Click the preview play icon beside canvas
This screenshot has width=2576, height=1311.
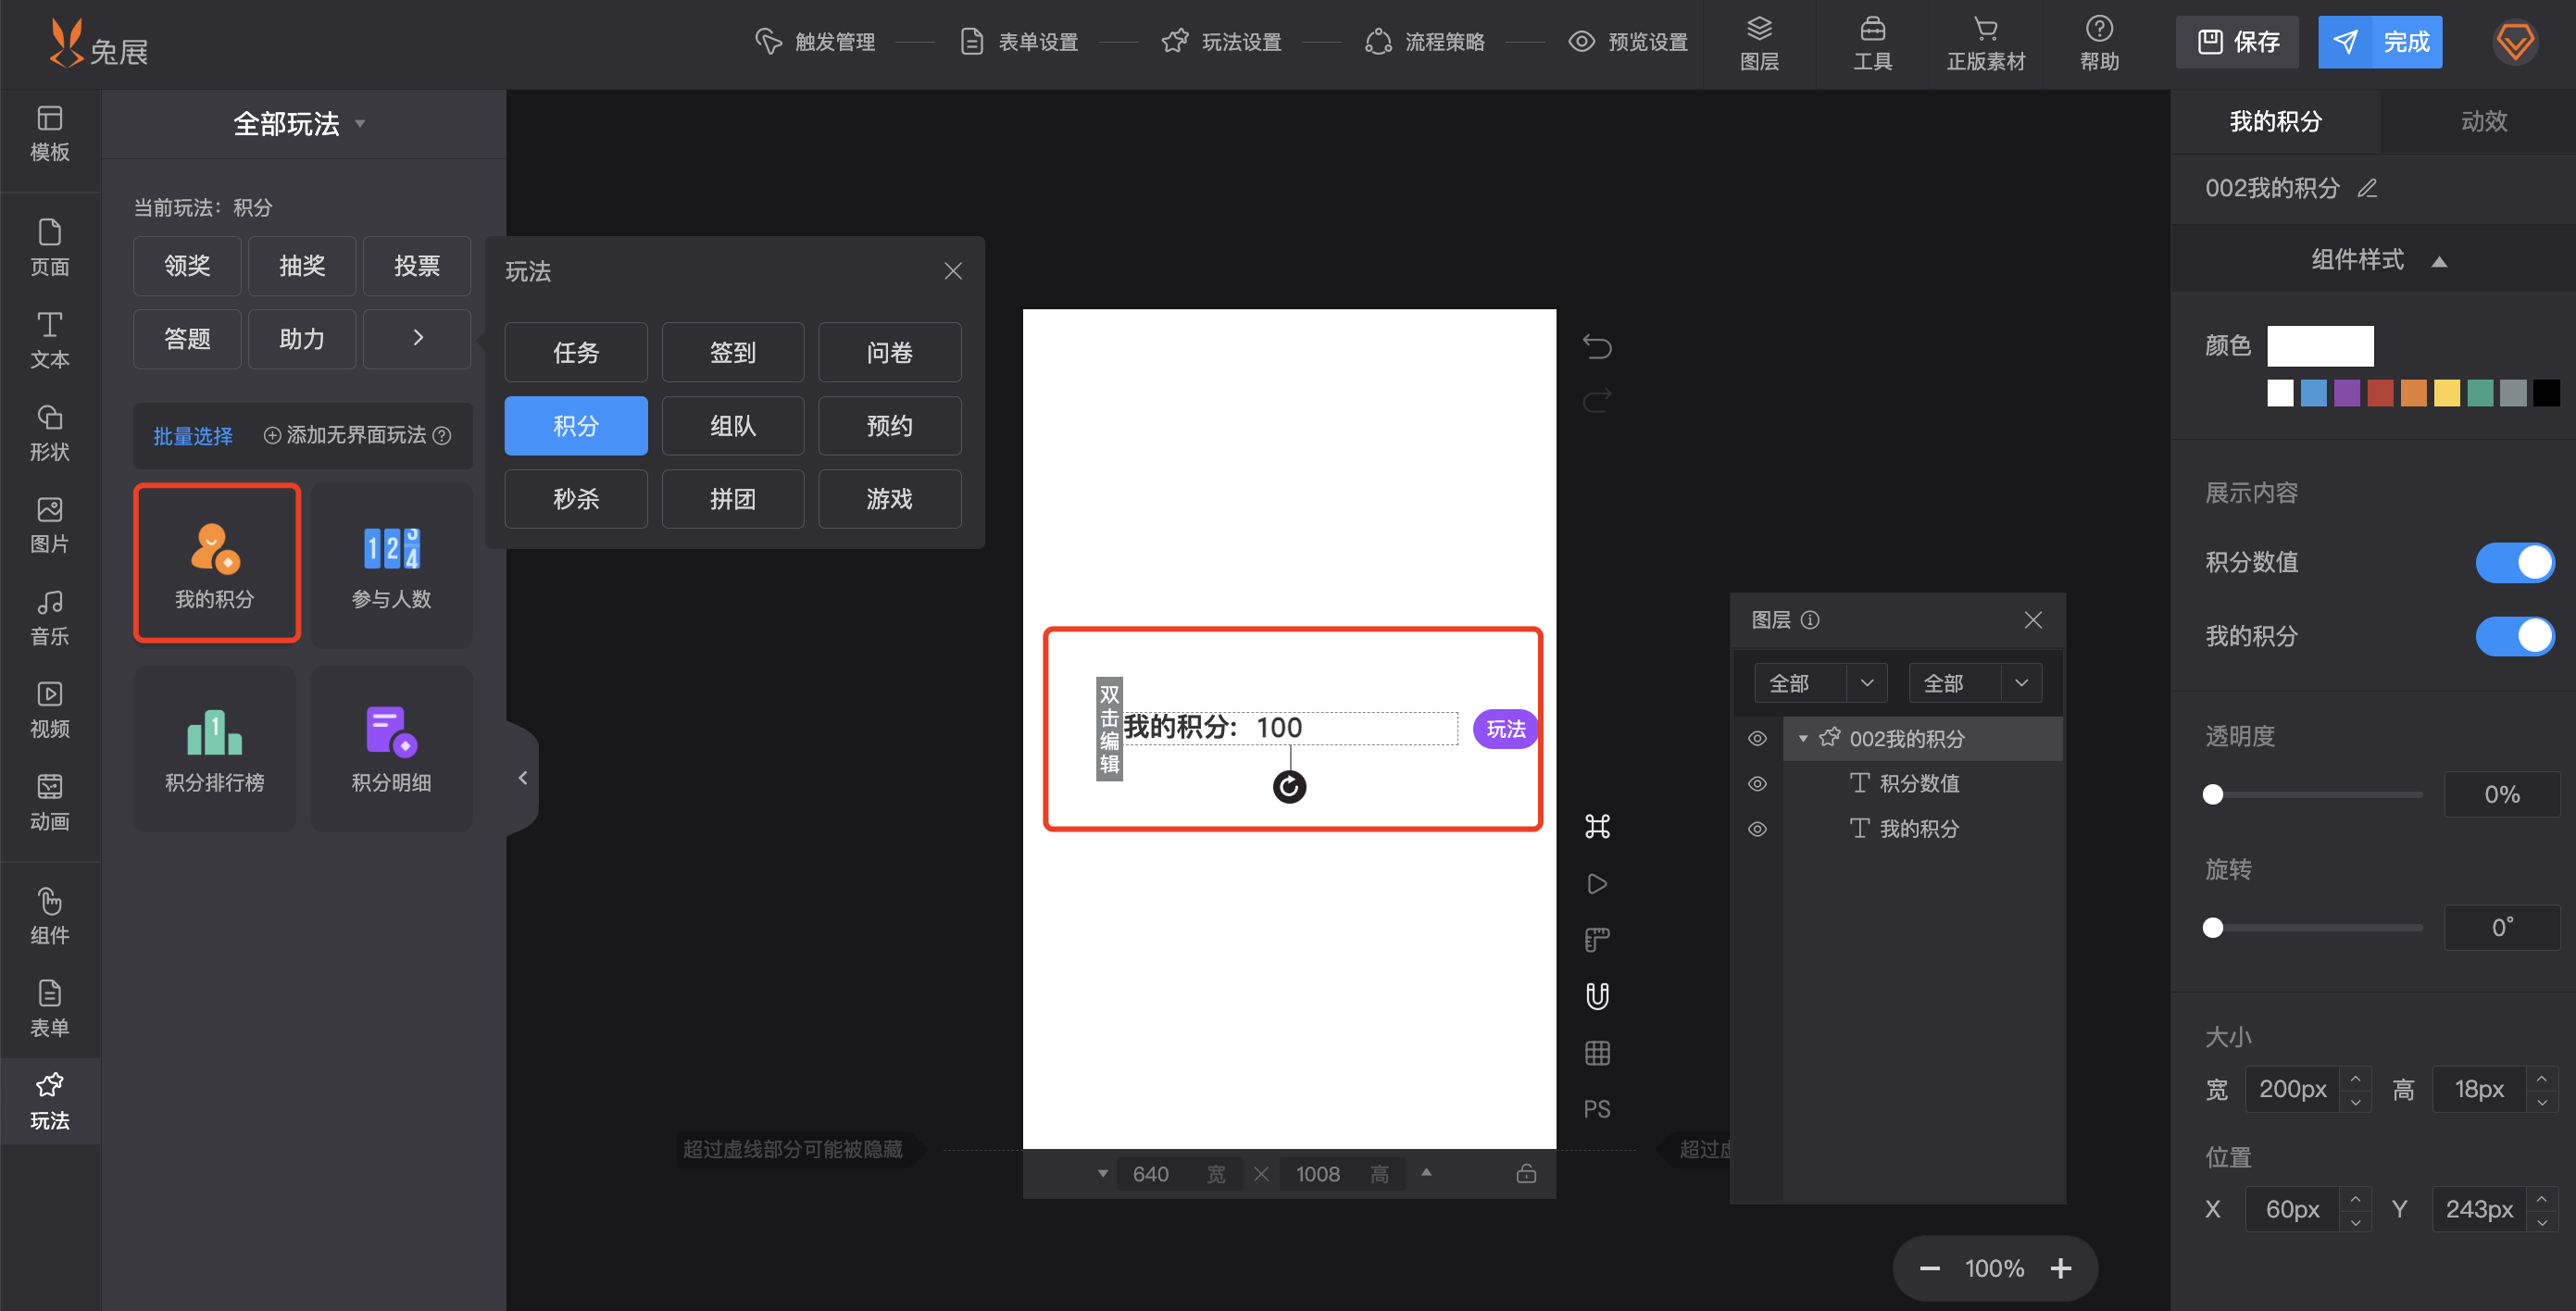(x=1597, y=883)
